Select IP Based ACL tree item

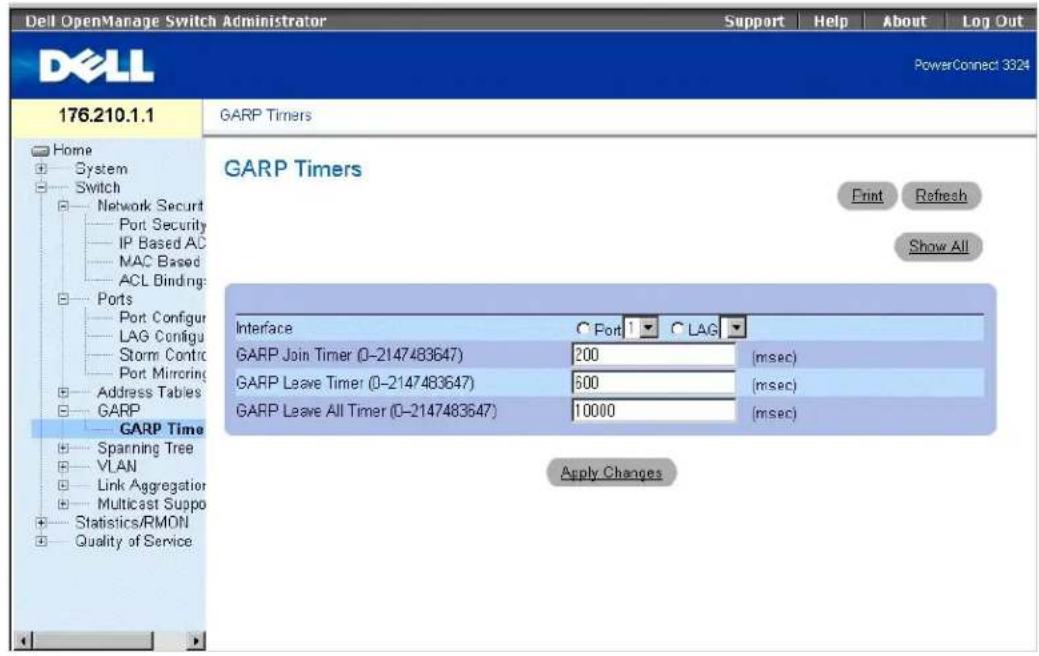coord(162,243)
